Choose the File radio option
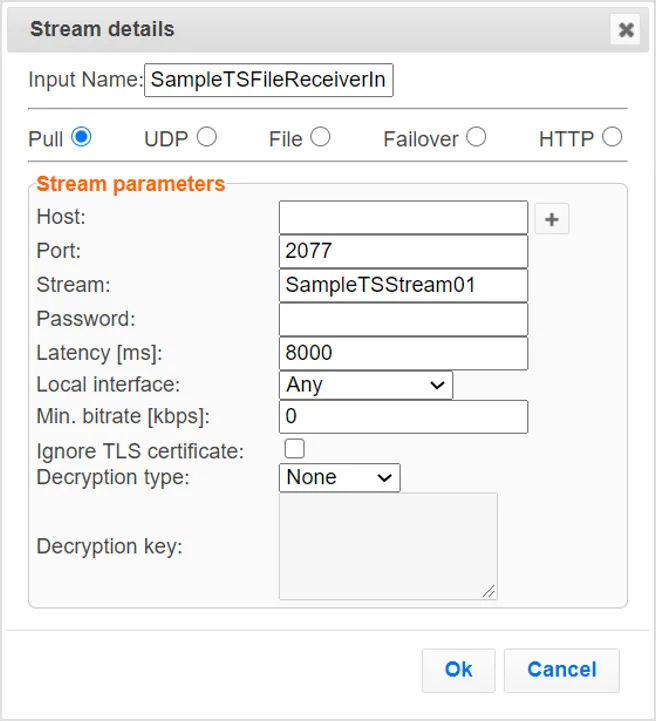The height and width of the screenshot is (721, 656). [320, 137]
